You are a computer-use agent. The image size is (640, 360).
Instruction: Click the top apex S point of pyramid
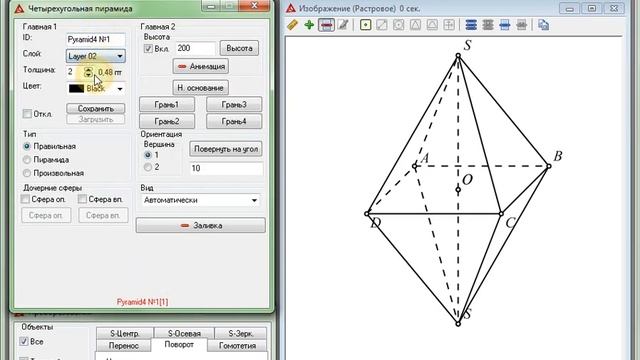(x=458, y=56)
